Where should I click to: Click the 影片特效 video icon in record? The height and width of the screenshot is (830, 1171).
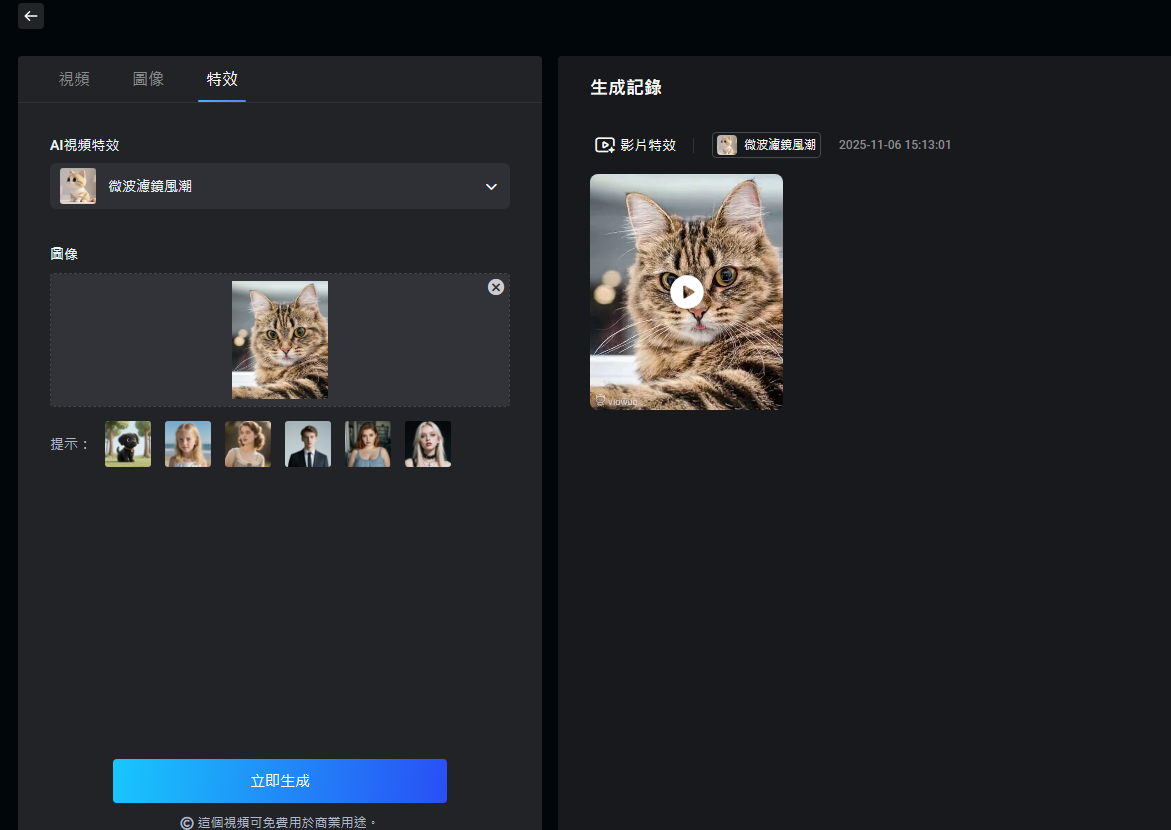(x=605, y=145)
